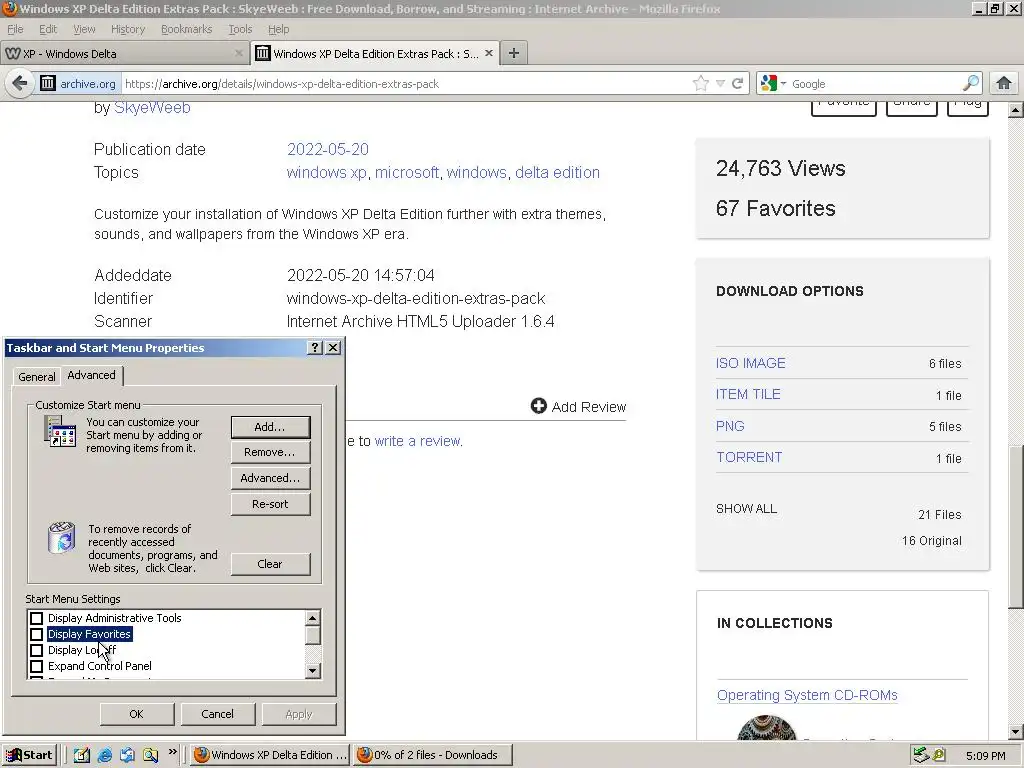
Task: Open the ISO IMAGE download link
Action: (x=750, y=363)
